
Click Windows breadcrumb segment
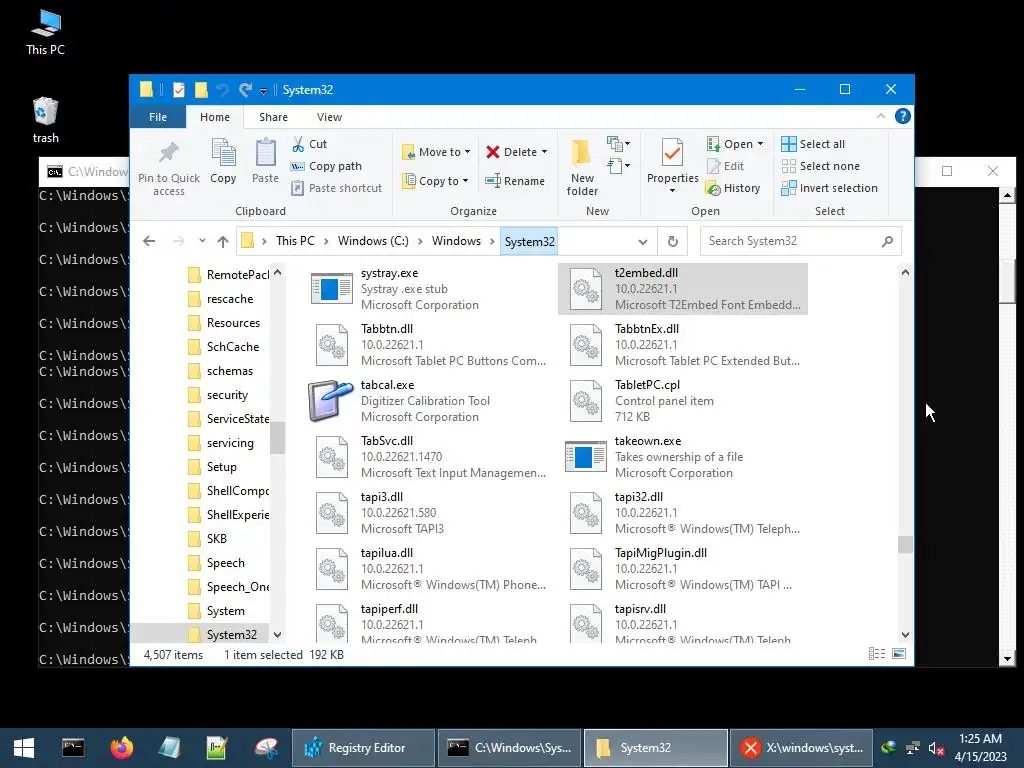[x=456, y=241]
